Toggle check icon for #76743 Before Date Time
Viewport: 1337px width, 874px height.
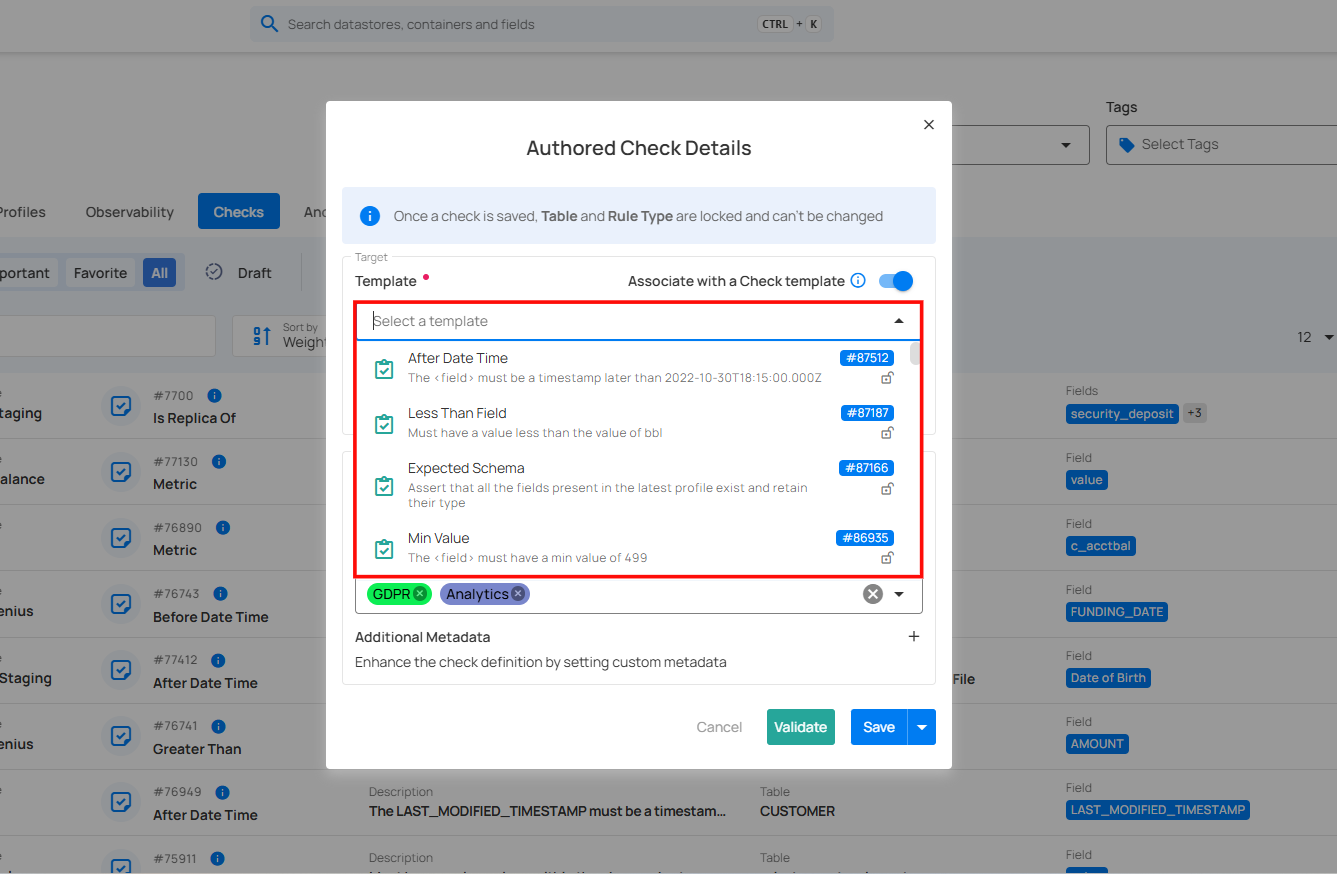tap(121, 604)
